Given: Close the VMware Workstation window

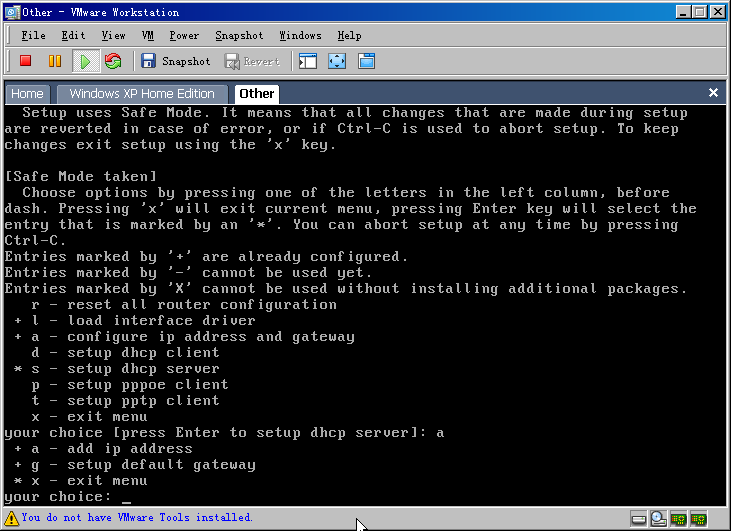Looking at the screenshot, I should (x=717, y=12).
